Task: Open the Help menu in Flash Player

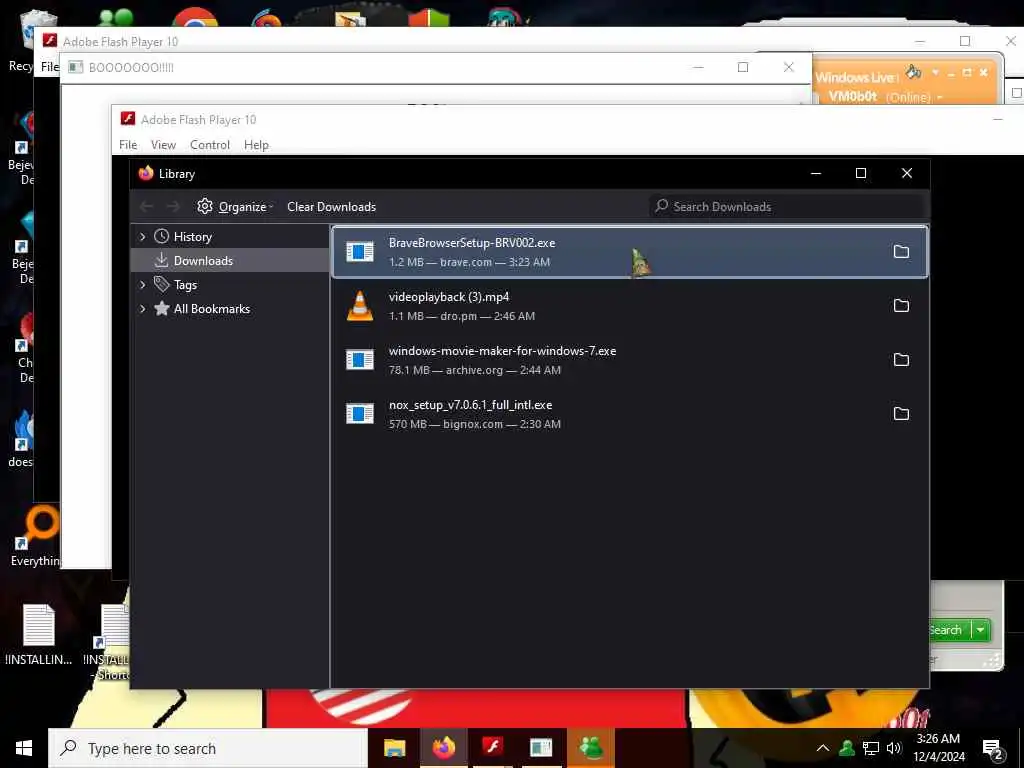Action: click(x=256, y=144)
